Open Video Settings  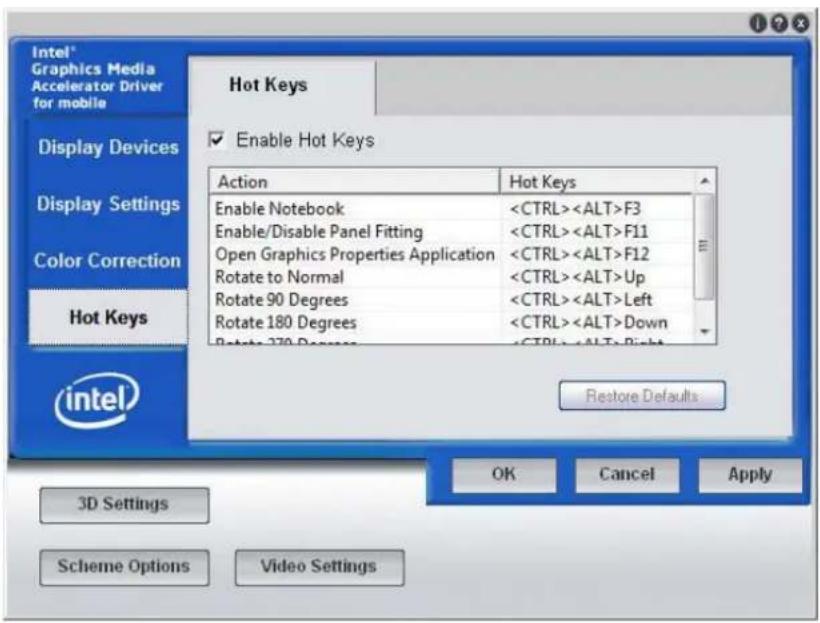pos(320,567)
